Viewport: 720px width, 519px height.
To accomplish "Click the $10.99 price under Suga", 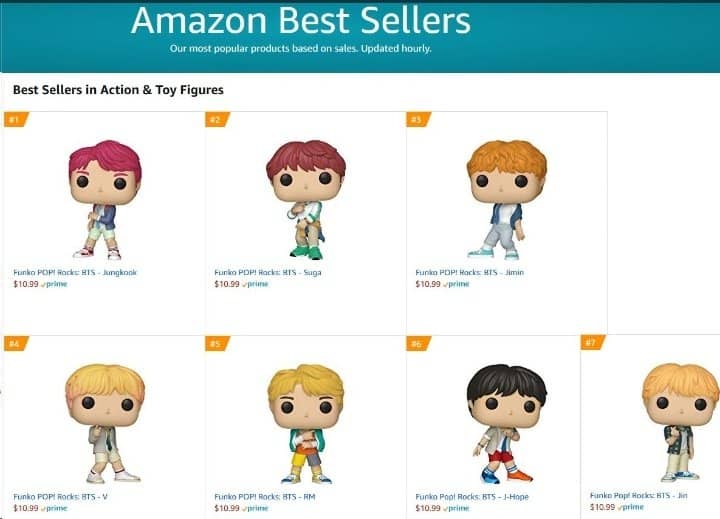I will point(226,284).
